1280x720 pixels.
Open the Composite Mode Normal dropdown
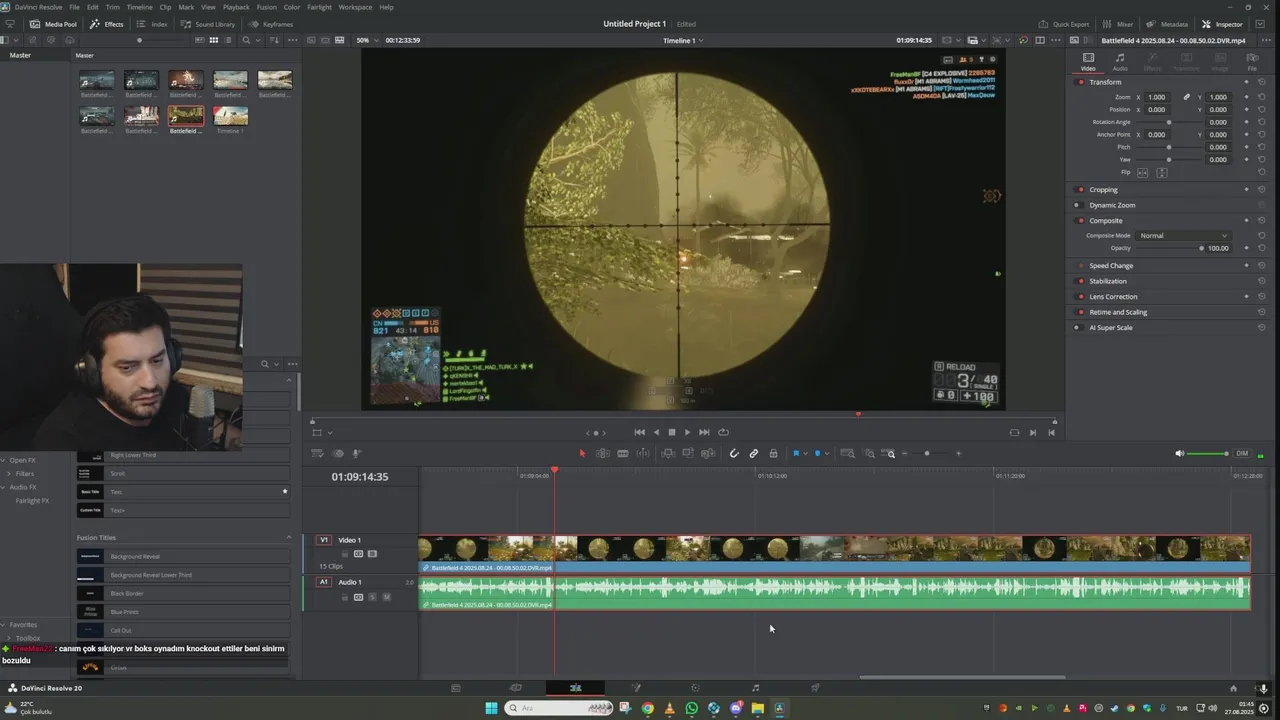pos(1183,235)
